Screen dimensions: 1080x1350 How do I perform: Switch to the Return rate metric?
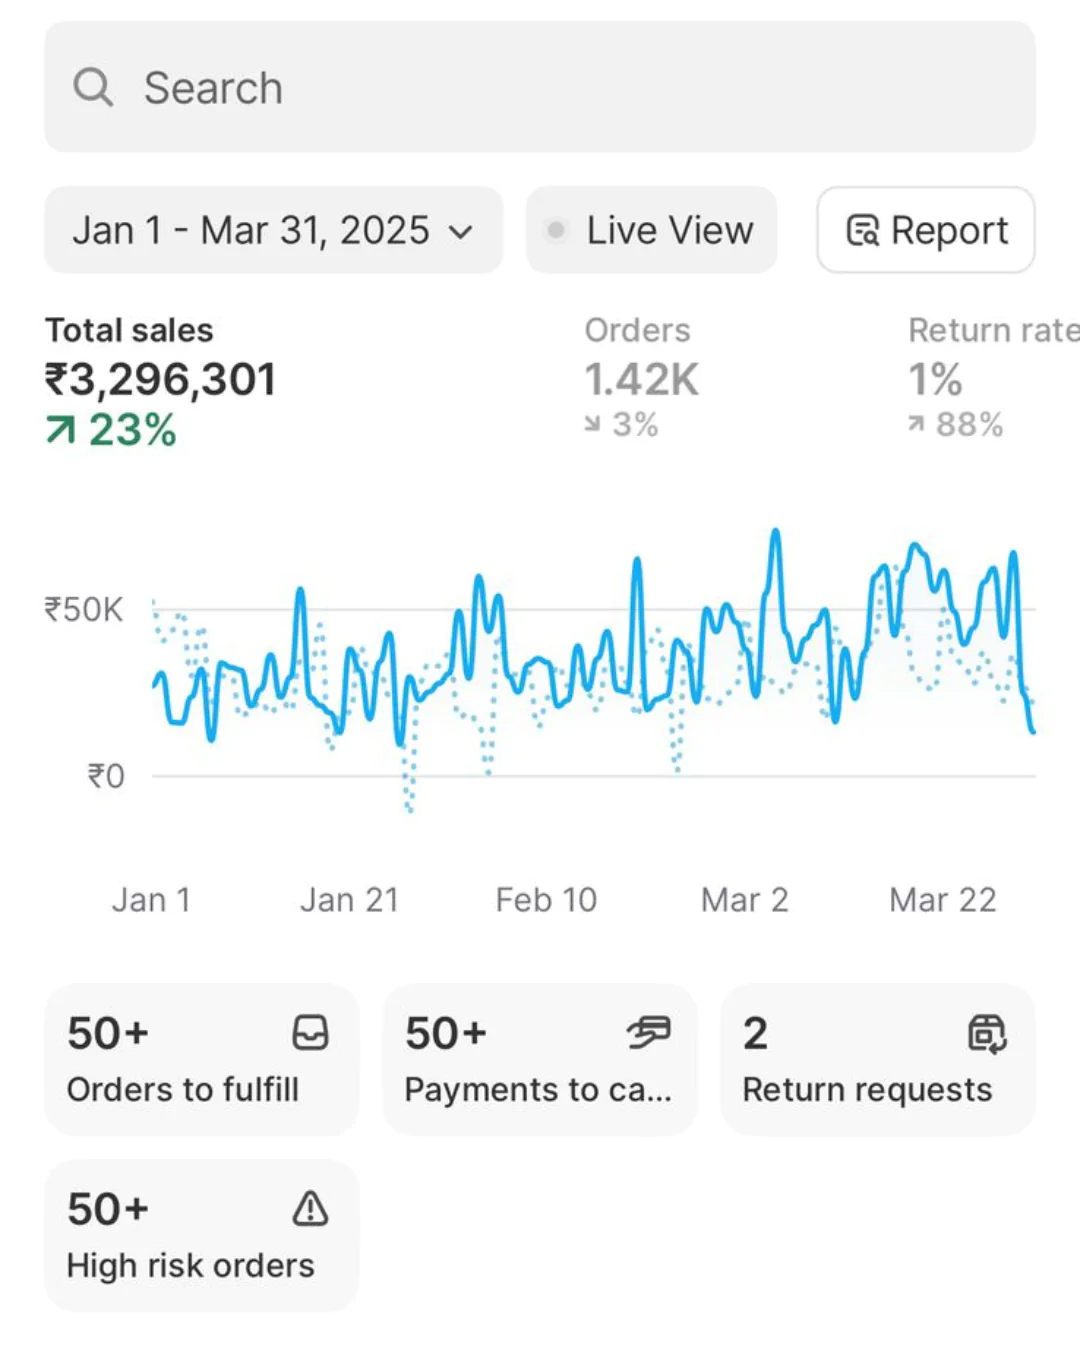(x=990, y=380)
